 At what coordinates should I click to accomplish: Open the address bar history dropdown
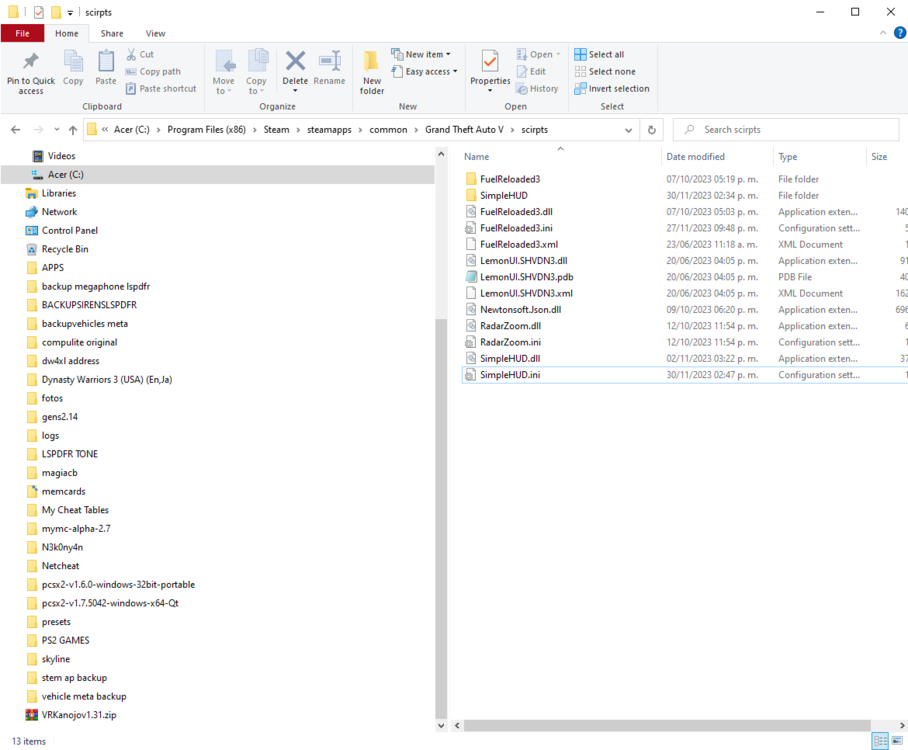tap(628, 129)
